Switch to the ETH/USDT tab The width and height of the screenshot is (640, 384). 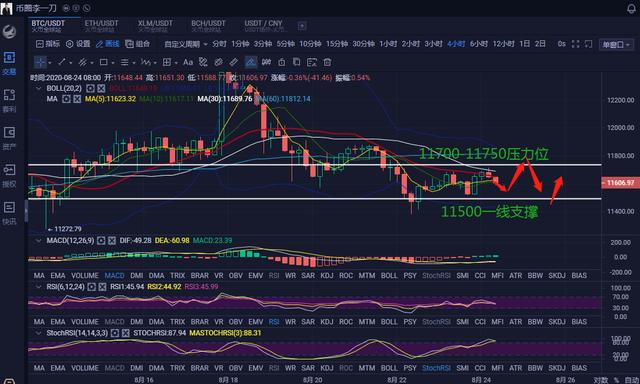[101, 26]
